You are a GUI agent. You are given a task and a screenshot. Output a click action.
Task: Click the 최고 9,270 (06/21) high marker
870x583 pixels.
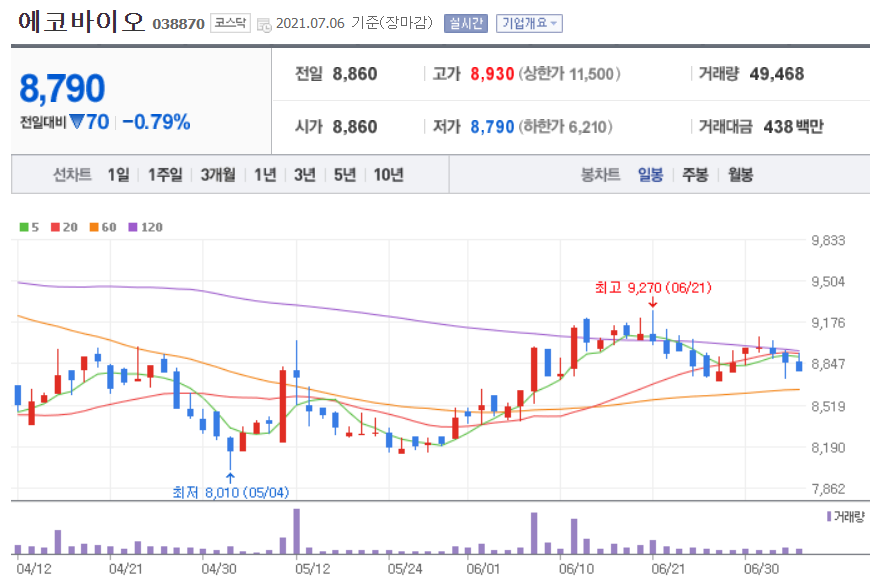652,287
